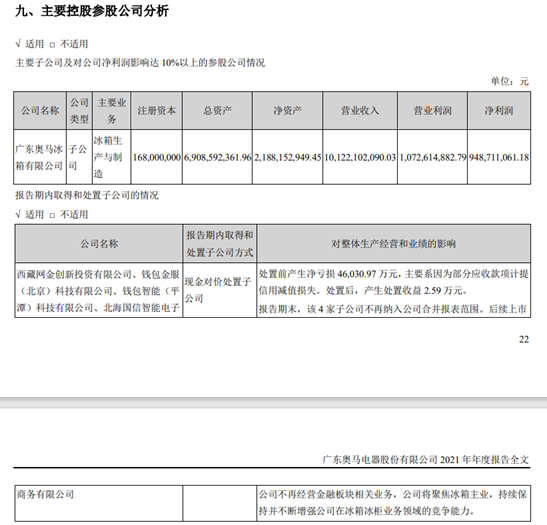The height and width of the screenshot is (525, 547).
Task: Click the cell 广东奥马冰箱有限公司
Action: [x=39, y=157]
